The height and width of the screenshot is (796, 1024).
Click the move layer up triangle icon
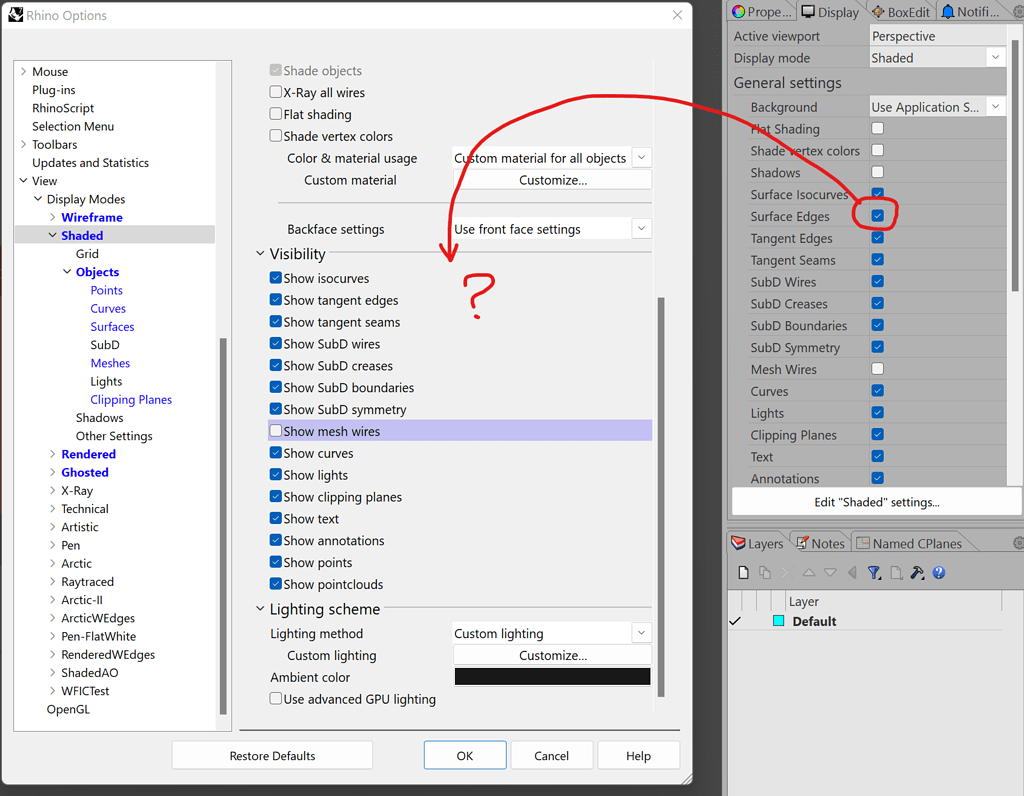pos(808,571)
